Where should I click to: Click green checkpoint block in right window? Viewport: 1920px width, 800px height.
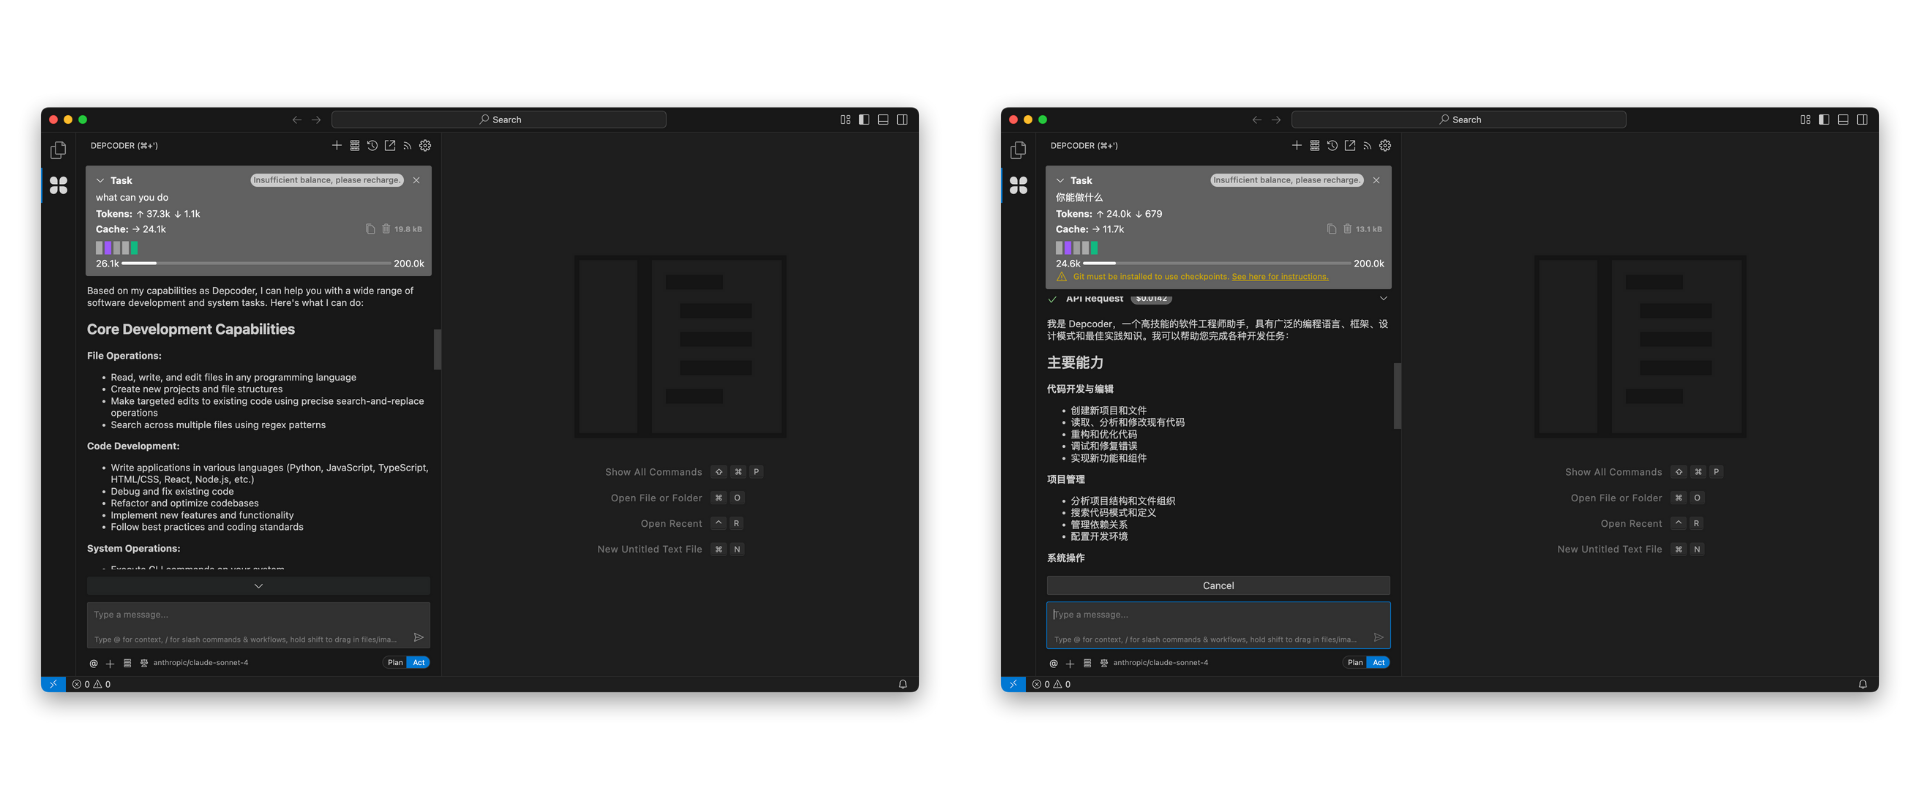coord(1094,247)
